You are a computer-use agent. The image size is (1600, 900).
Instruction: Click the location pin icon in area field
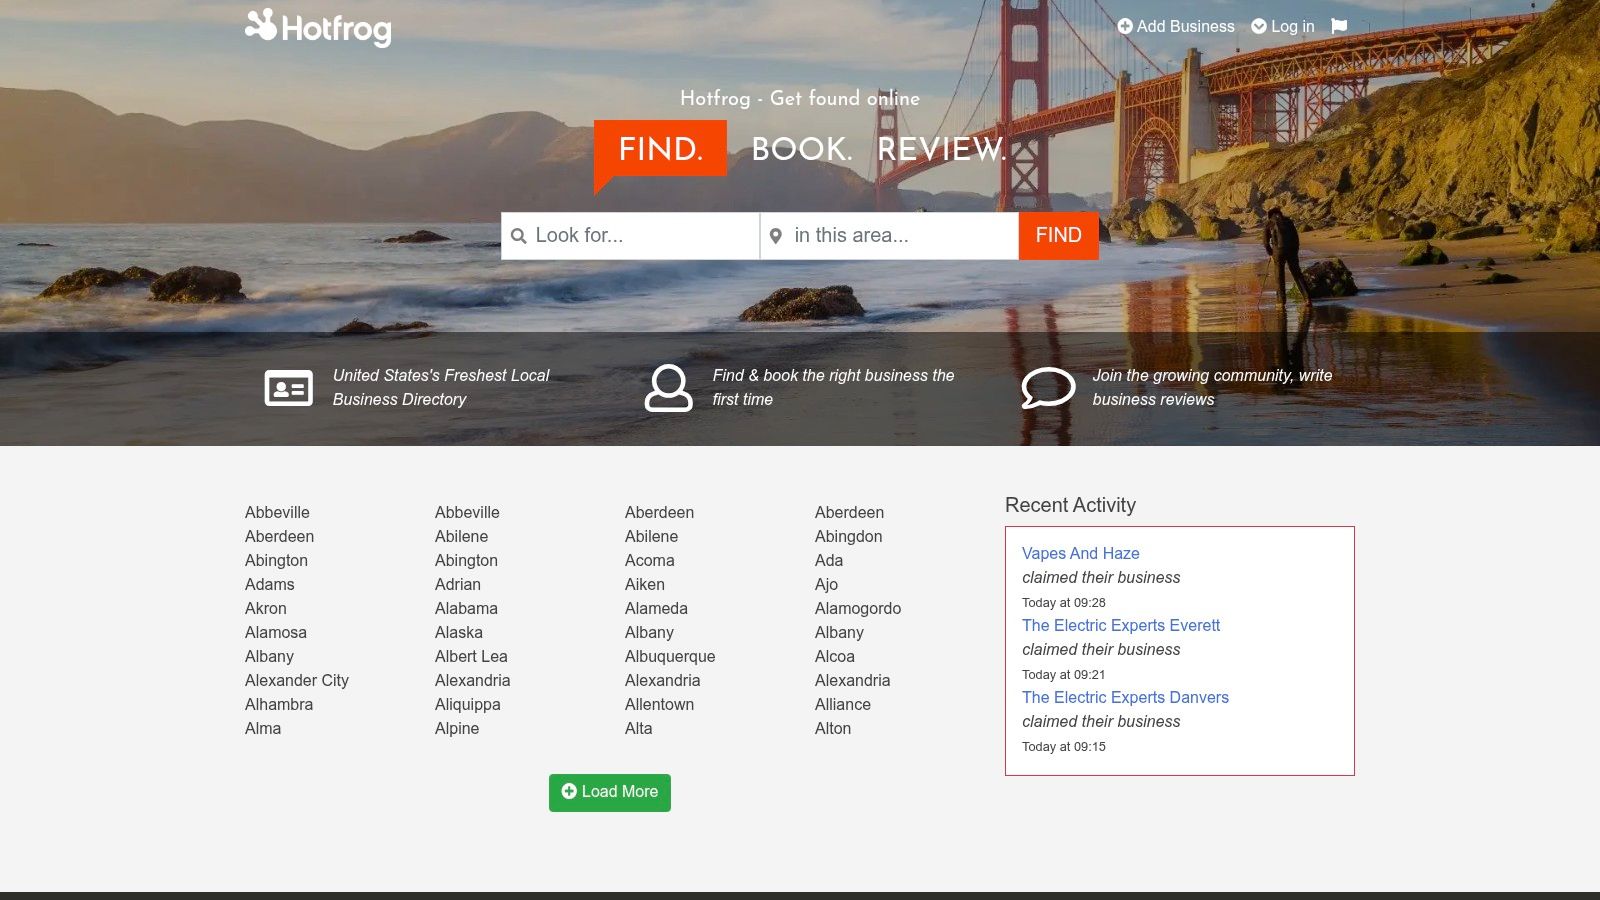point(775,236)
